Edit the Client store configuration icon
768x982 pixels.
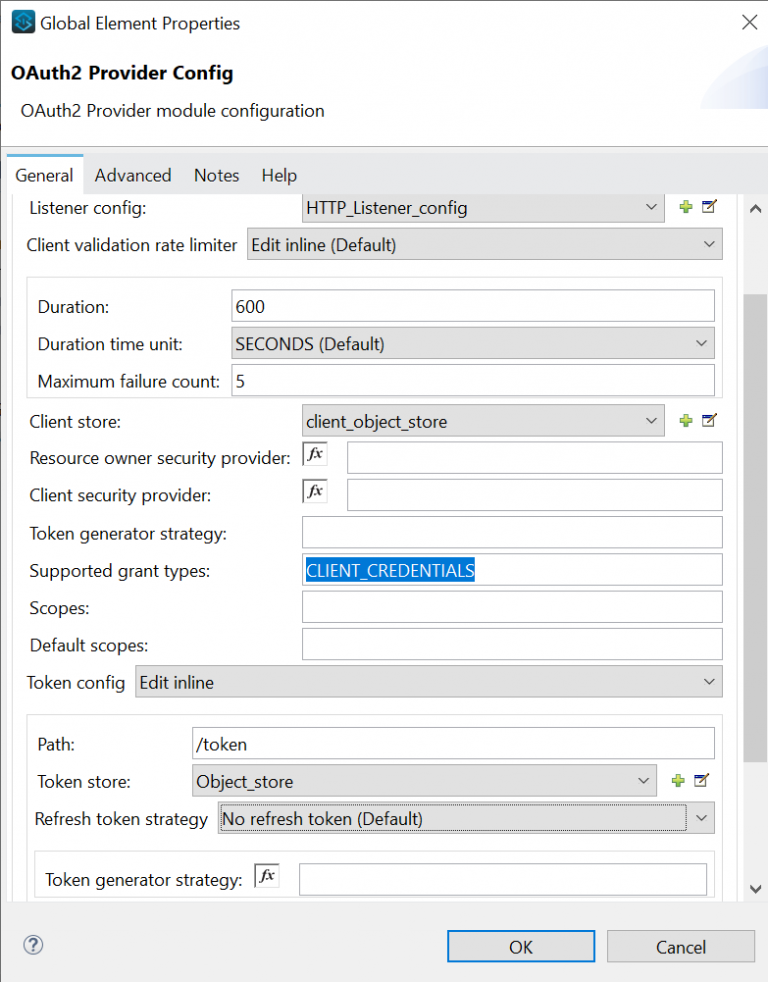tap(709, 421)
